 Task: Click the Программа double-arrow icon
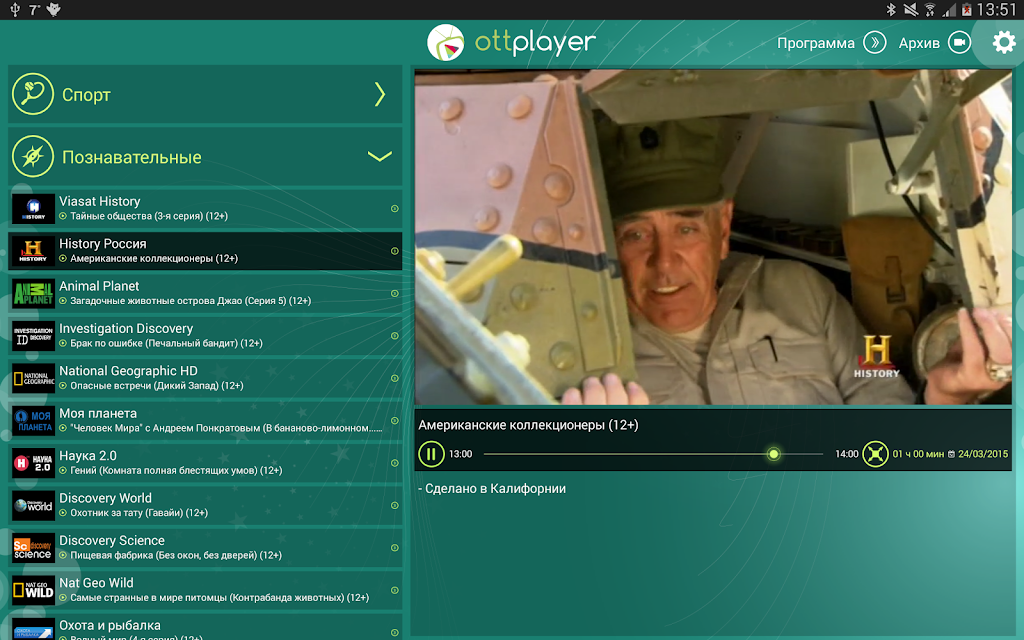click(x=874, y=43)
